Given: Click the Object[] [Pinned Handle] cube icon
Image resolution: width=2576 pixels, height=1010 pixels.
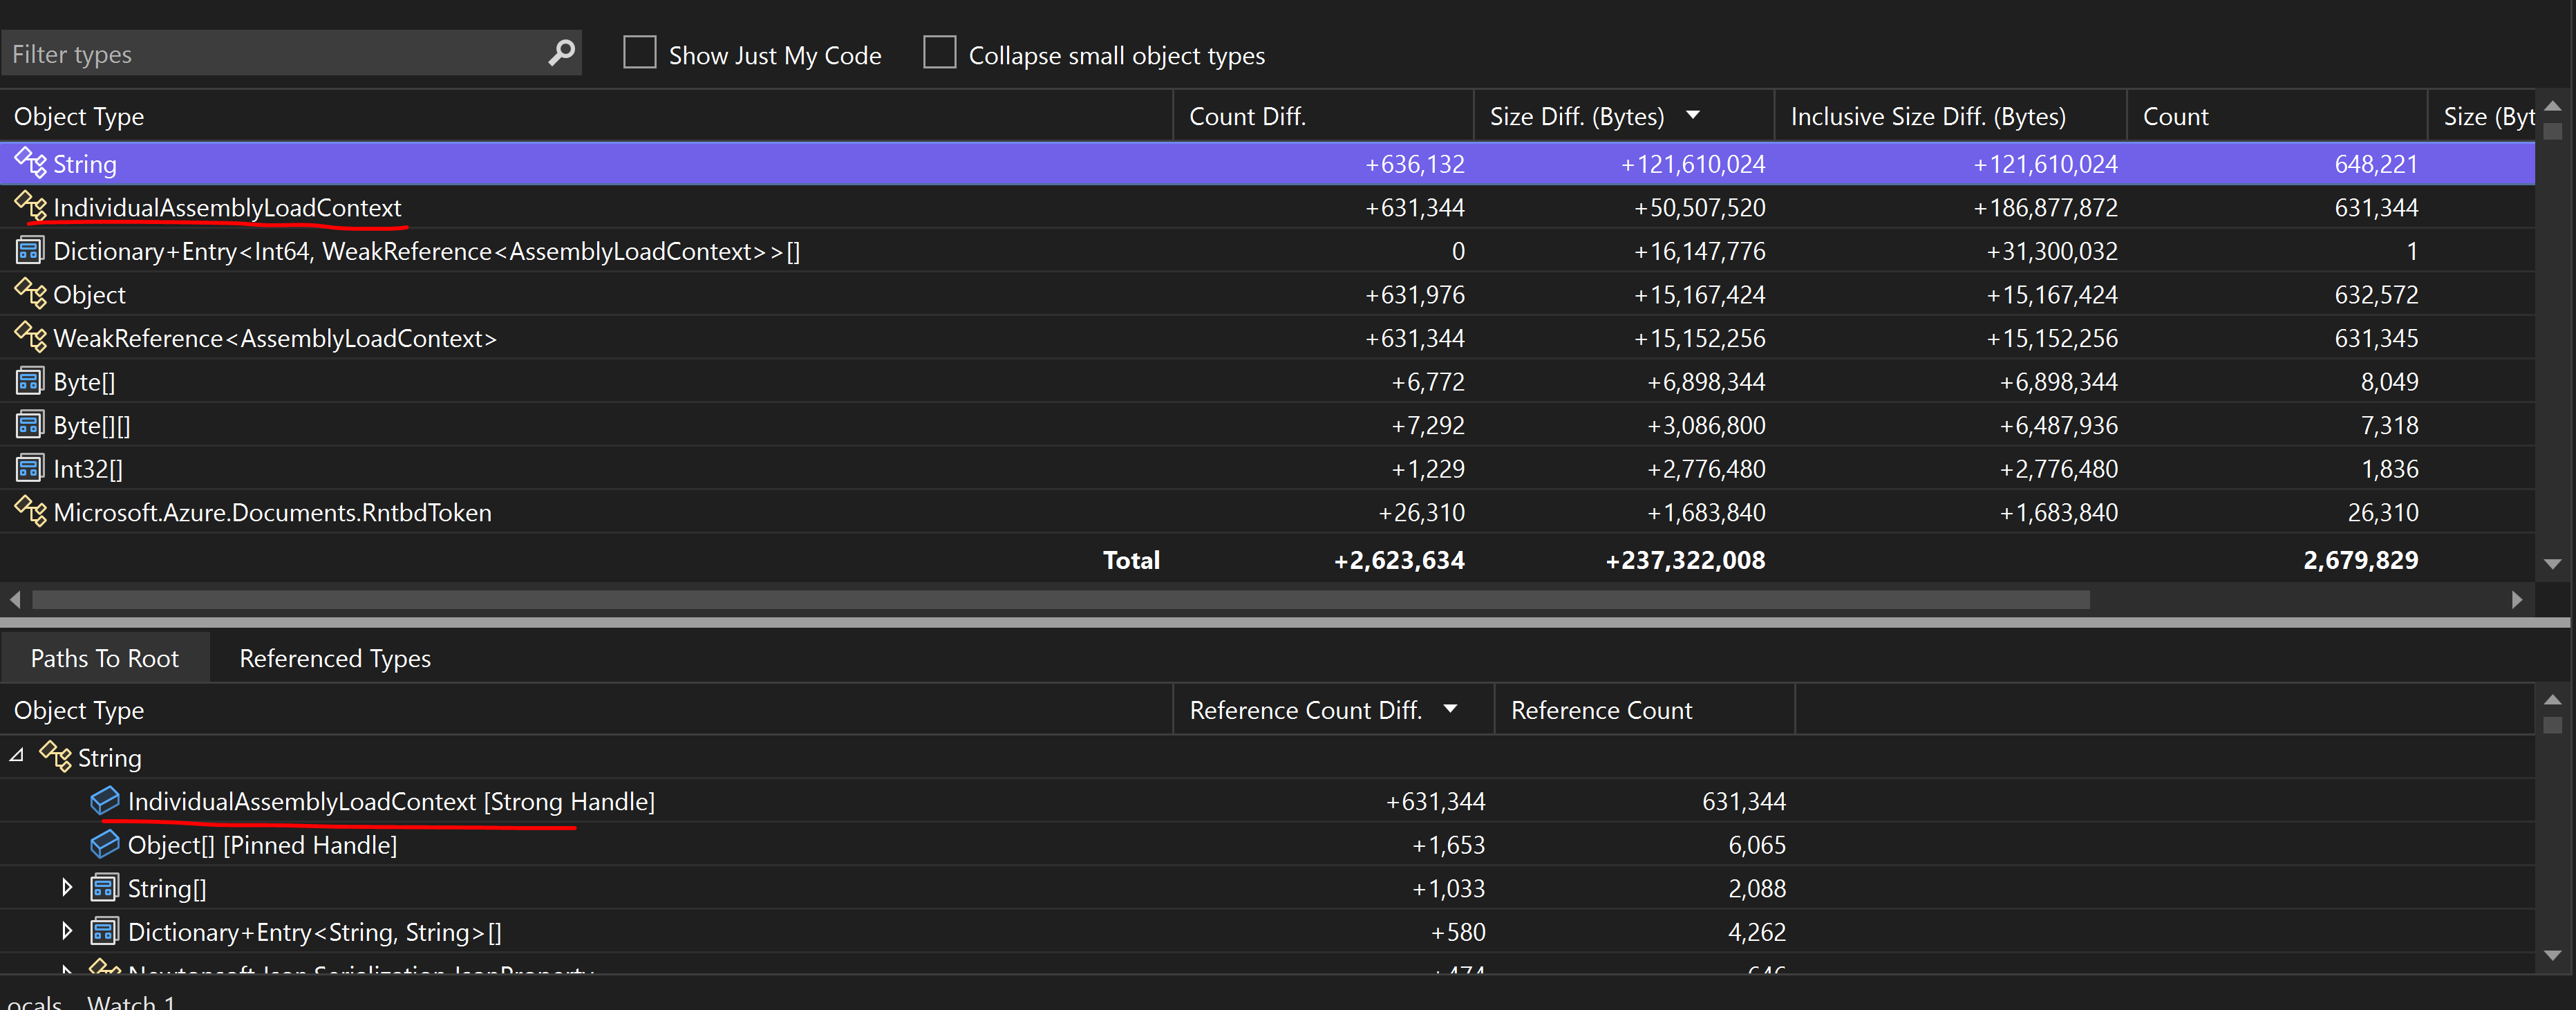Looking at the screenshot, I should (x=105, y=844).
